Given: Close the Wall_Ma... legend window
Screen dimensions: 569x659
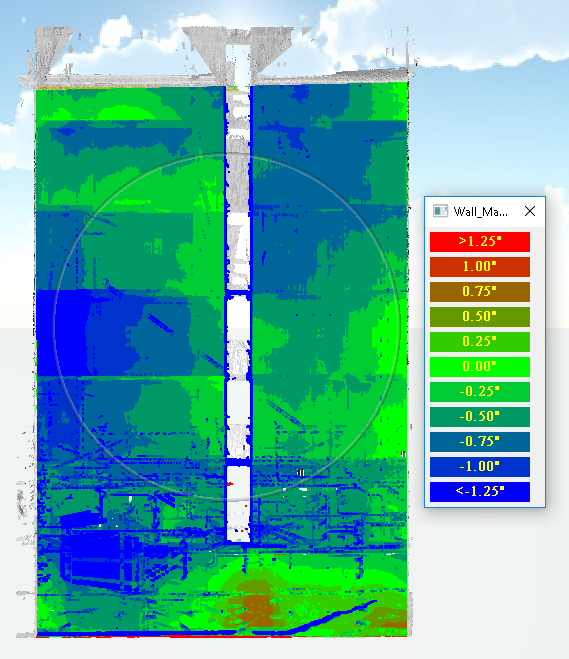Looking at the screenshot, I should click(530, 211).
